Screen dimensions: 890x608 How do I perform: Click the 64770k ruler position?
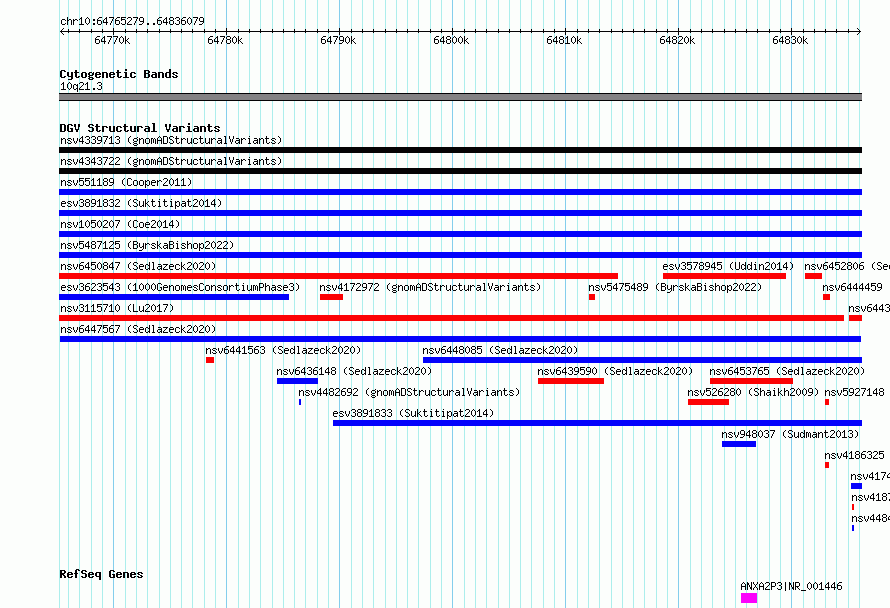click(x=112, y=40)
